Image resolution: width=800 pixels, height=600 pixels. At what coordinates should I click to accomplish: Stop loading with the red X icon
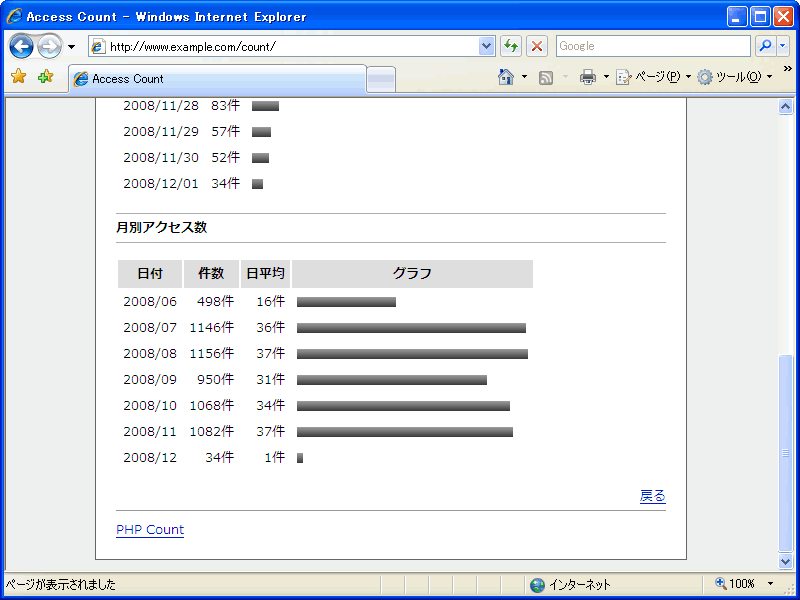(537, 46)
